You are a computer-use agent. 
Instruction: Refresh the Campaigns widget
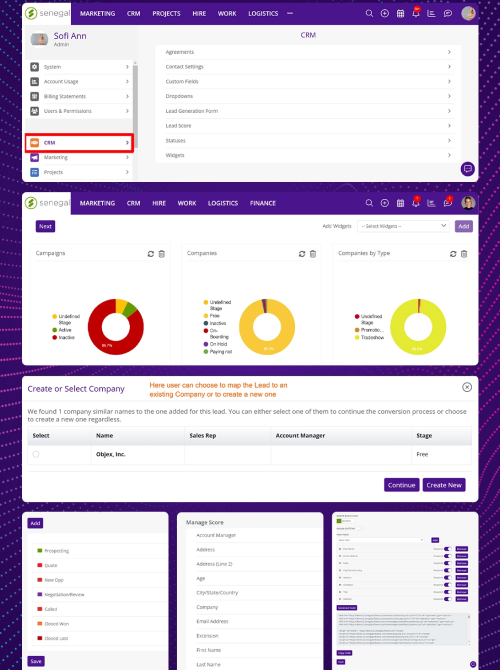coord(150,254)
